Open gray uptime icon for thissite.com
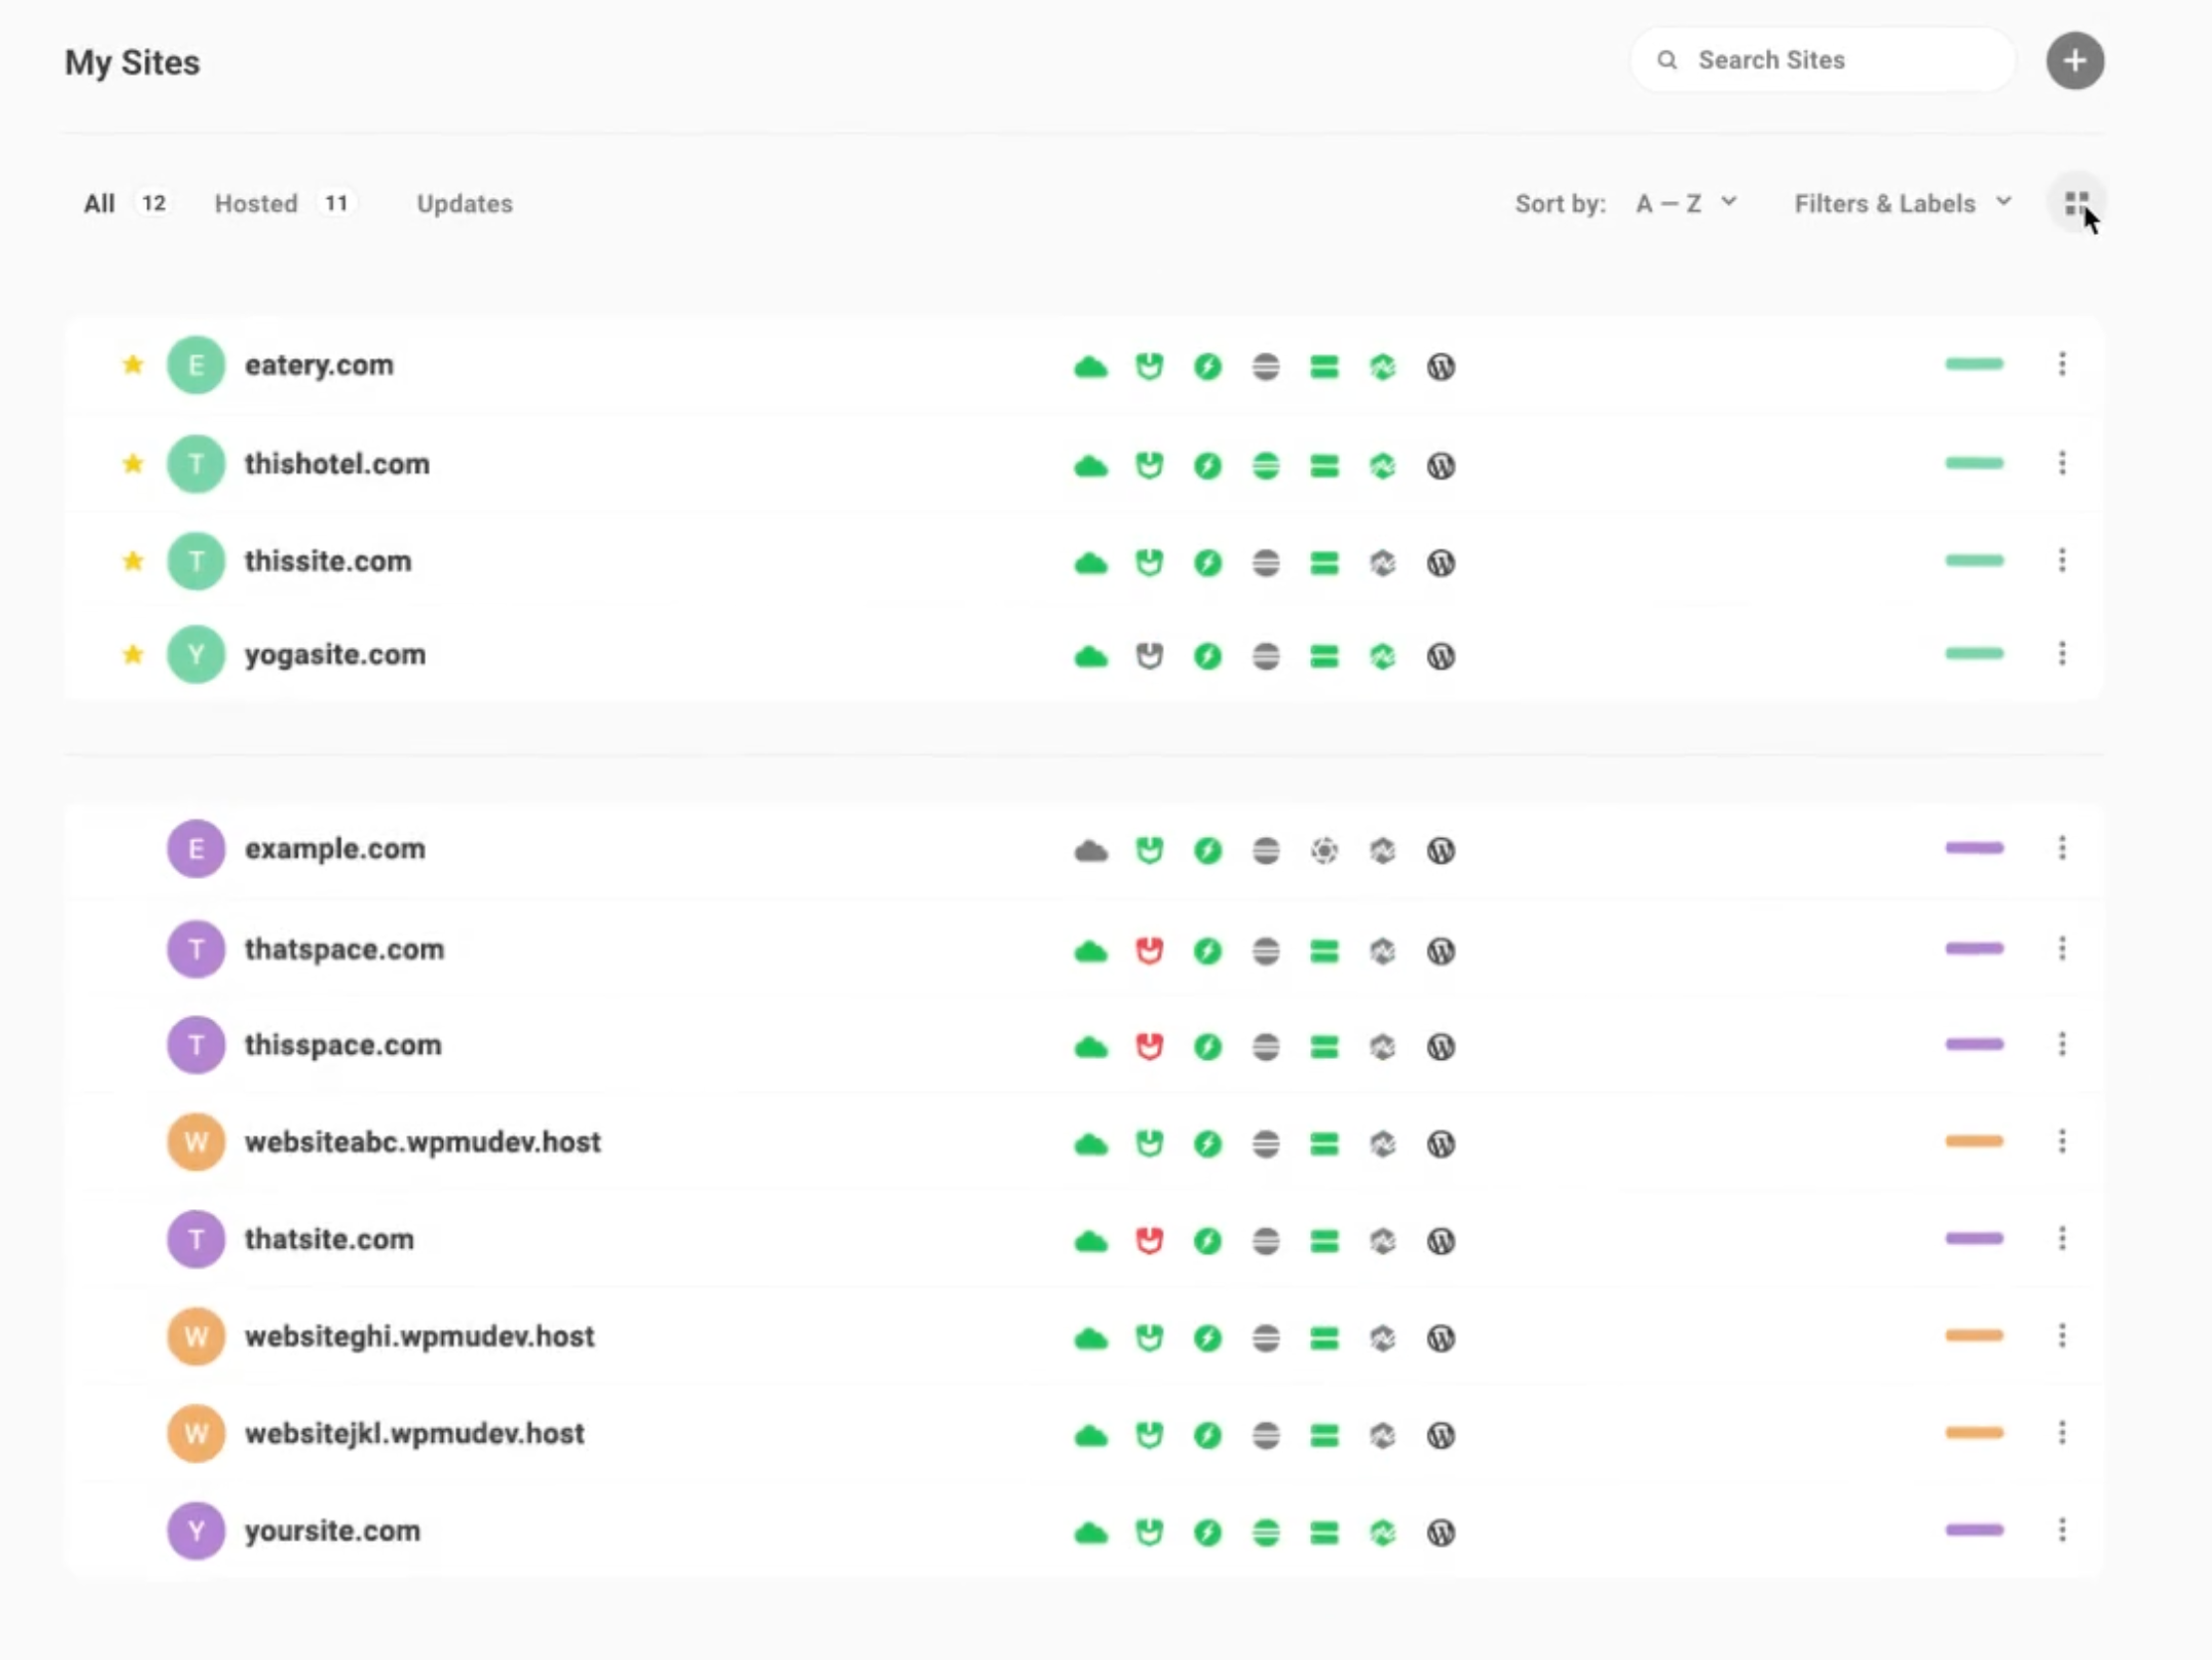The height and width of the screenshot is (1660, 2212). (x=1383, y=563)
